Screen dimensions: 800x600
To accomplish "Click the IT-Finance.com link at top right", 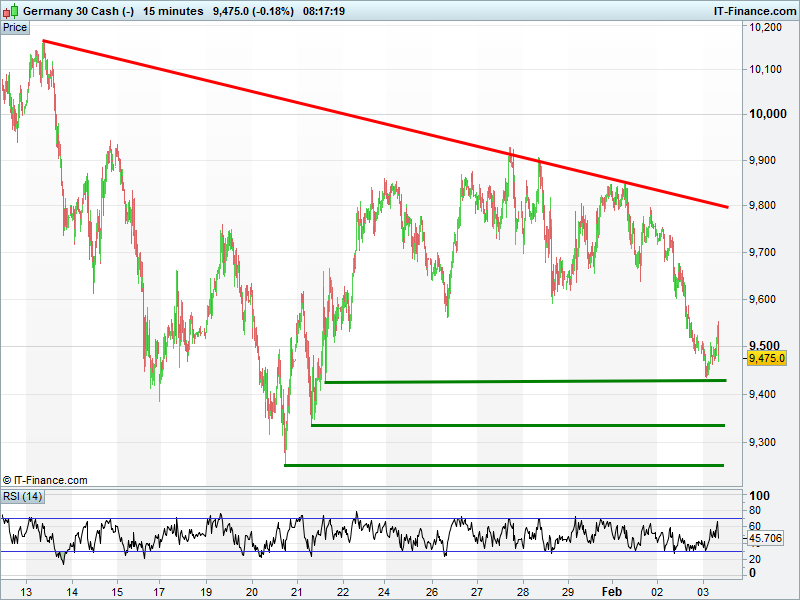I will pos(754,11).
